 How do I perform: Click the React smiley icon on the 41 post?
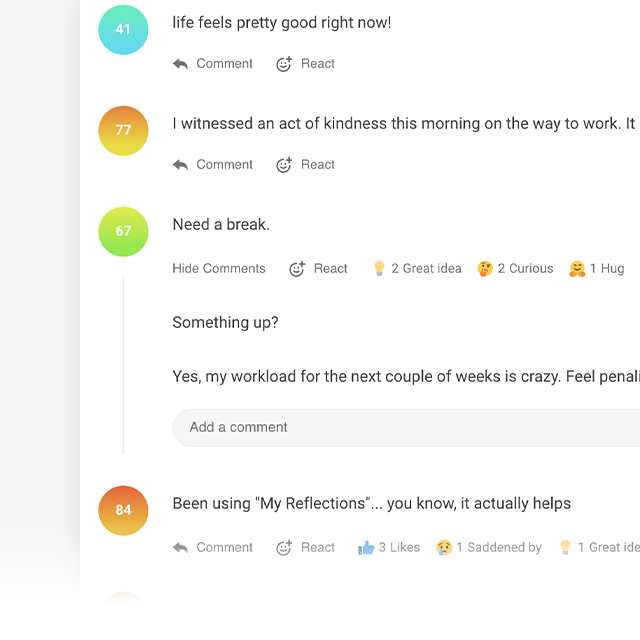click(x=284, y=64)
